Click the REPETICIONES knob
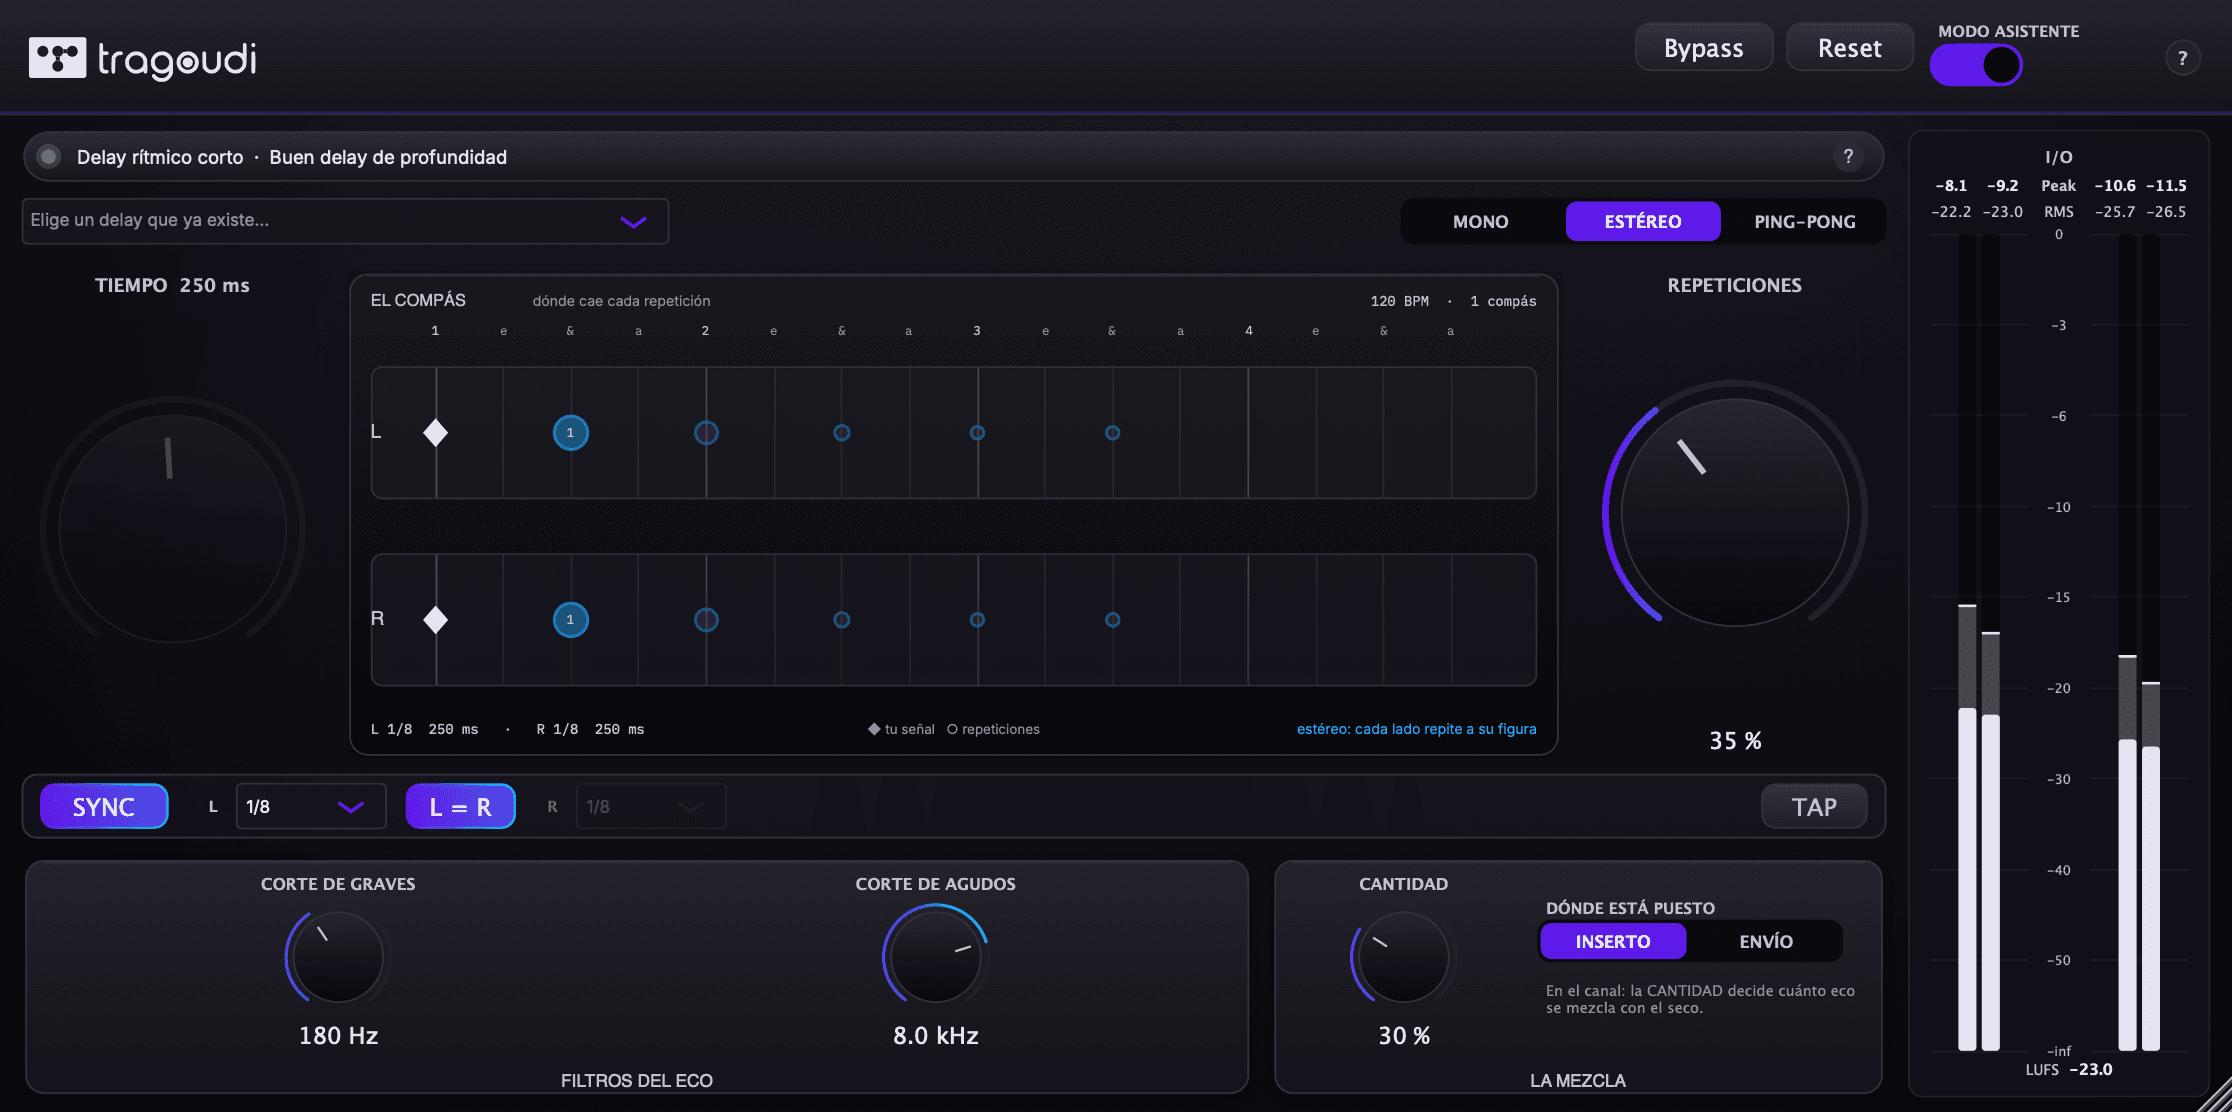Screen dimensions: 2232x1112 pos(1735,513)
